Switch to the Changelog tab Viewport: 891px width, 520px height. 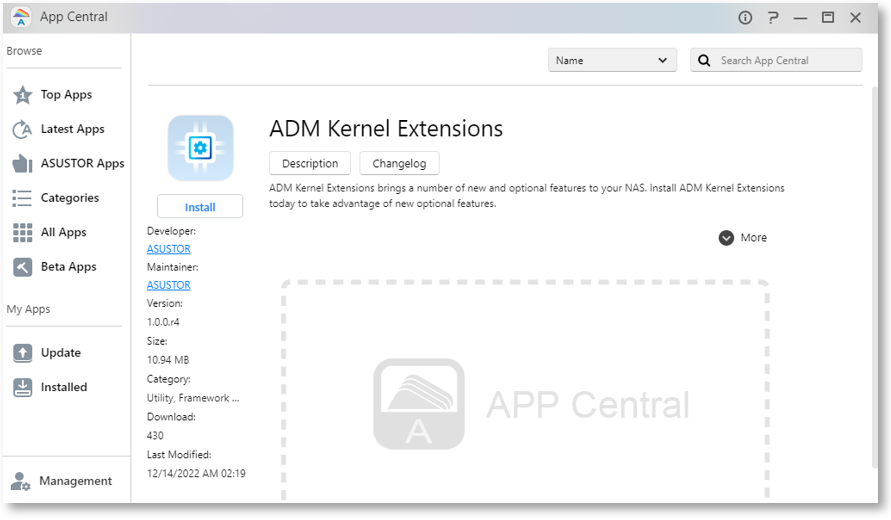tap(399, 164)
